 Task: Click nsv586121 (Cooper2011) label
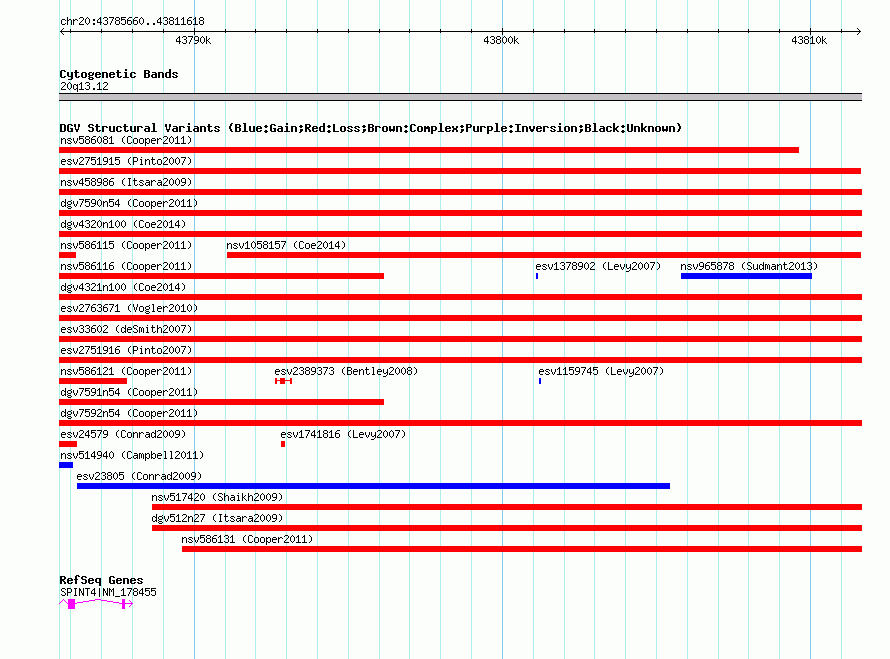click(126, 371)
